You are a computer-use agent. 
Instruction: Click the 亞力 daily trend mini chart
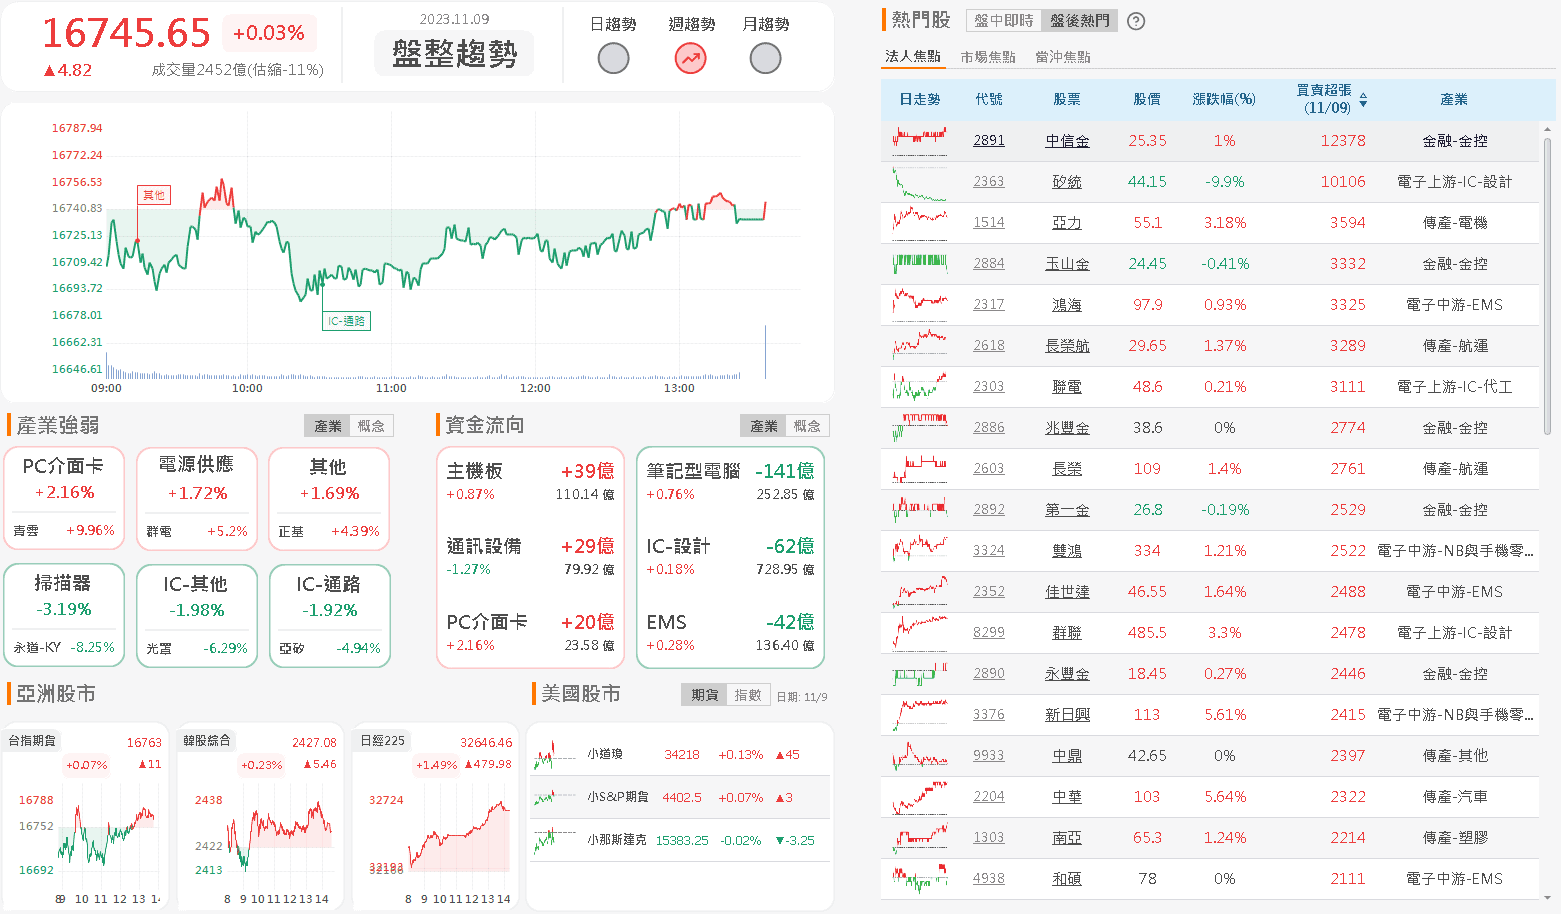click(x=920, y=223)
